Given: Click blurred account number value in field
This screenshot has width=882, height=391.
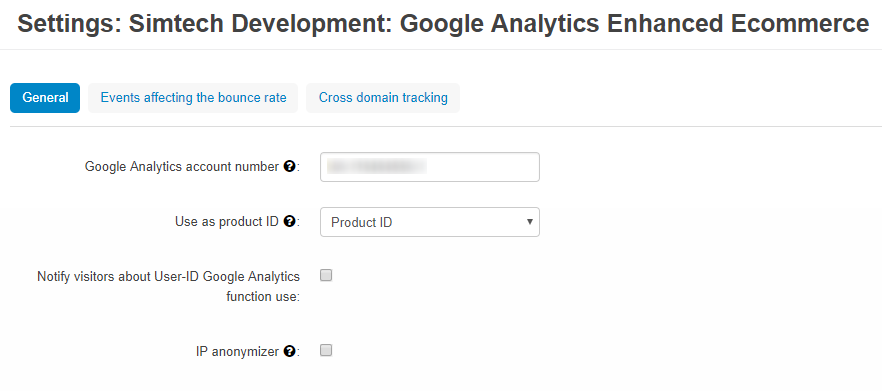Looking at the screenshot, I should pos(376,167).
